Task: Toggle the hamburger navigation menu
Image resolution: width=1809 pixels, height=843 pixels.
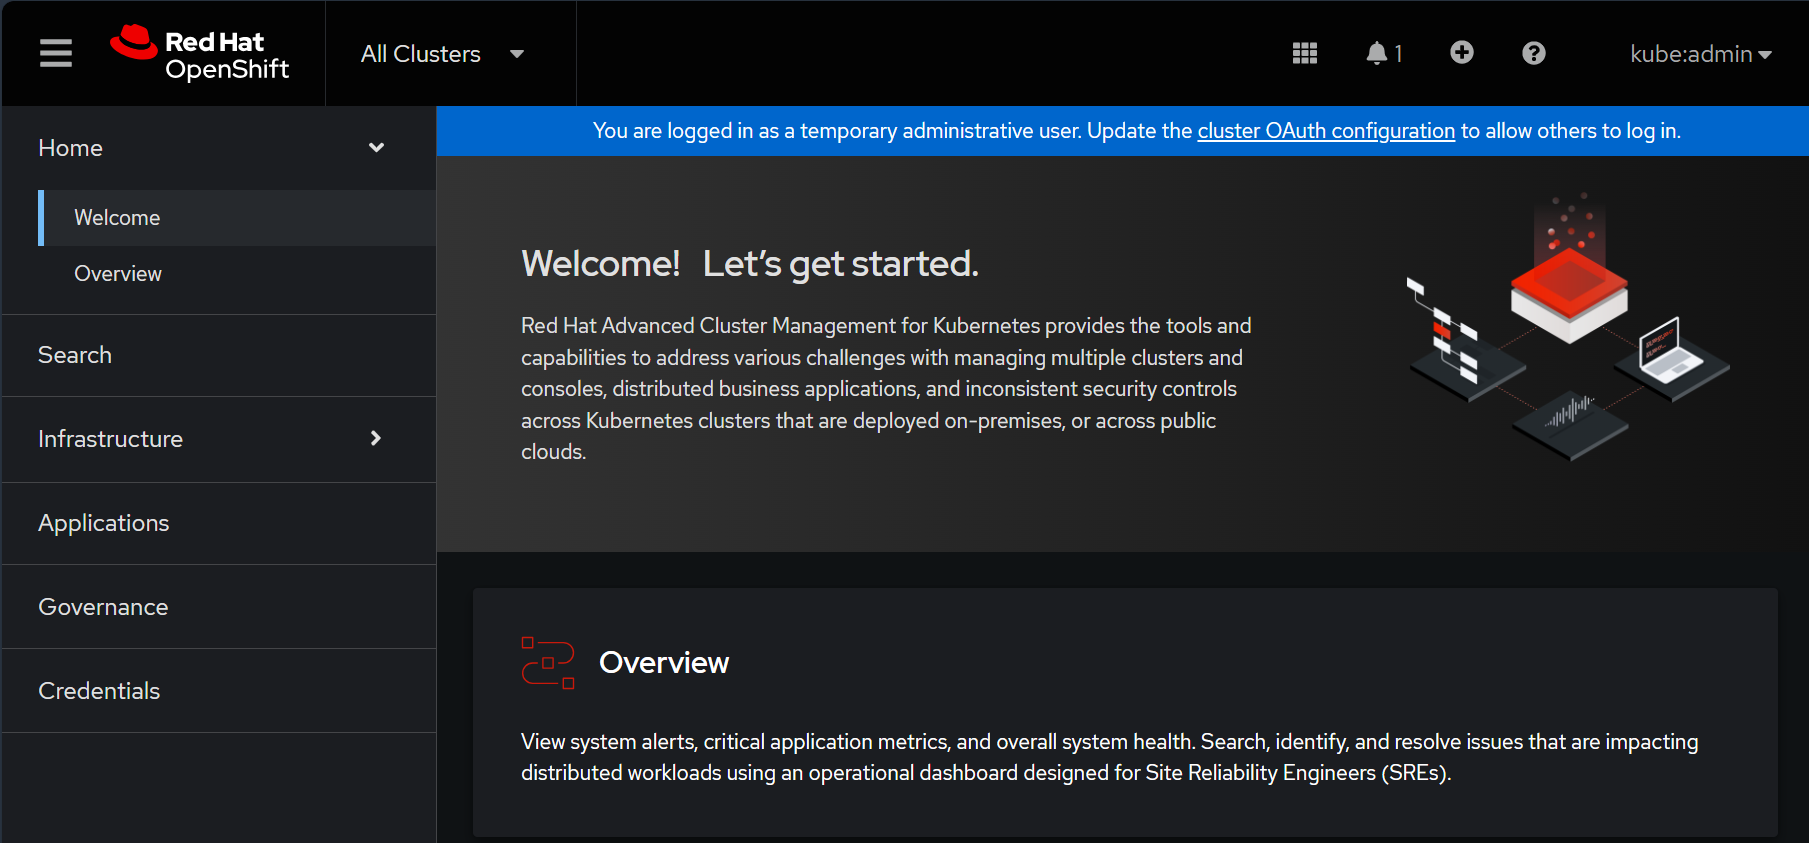Action: (x=56, y=53)
